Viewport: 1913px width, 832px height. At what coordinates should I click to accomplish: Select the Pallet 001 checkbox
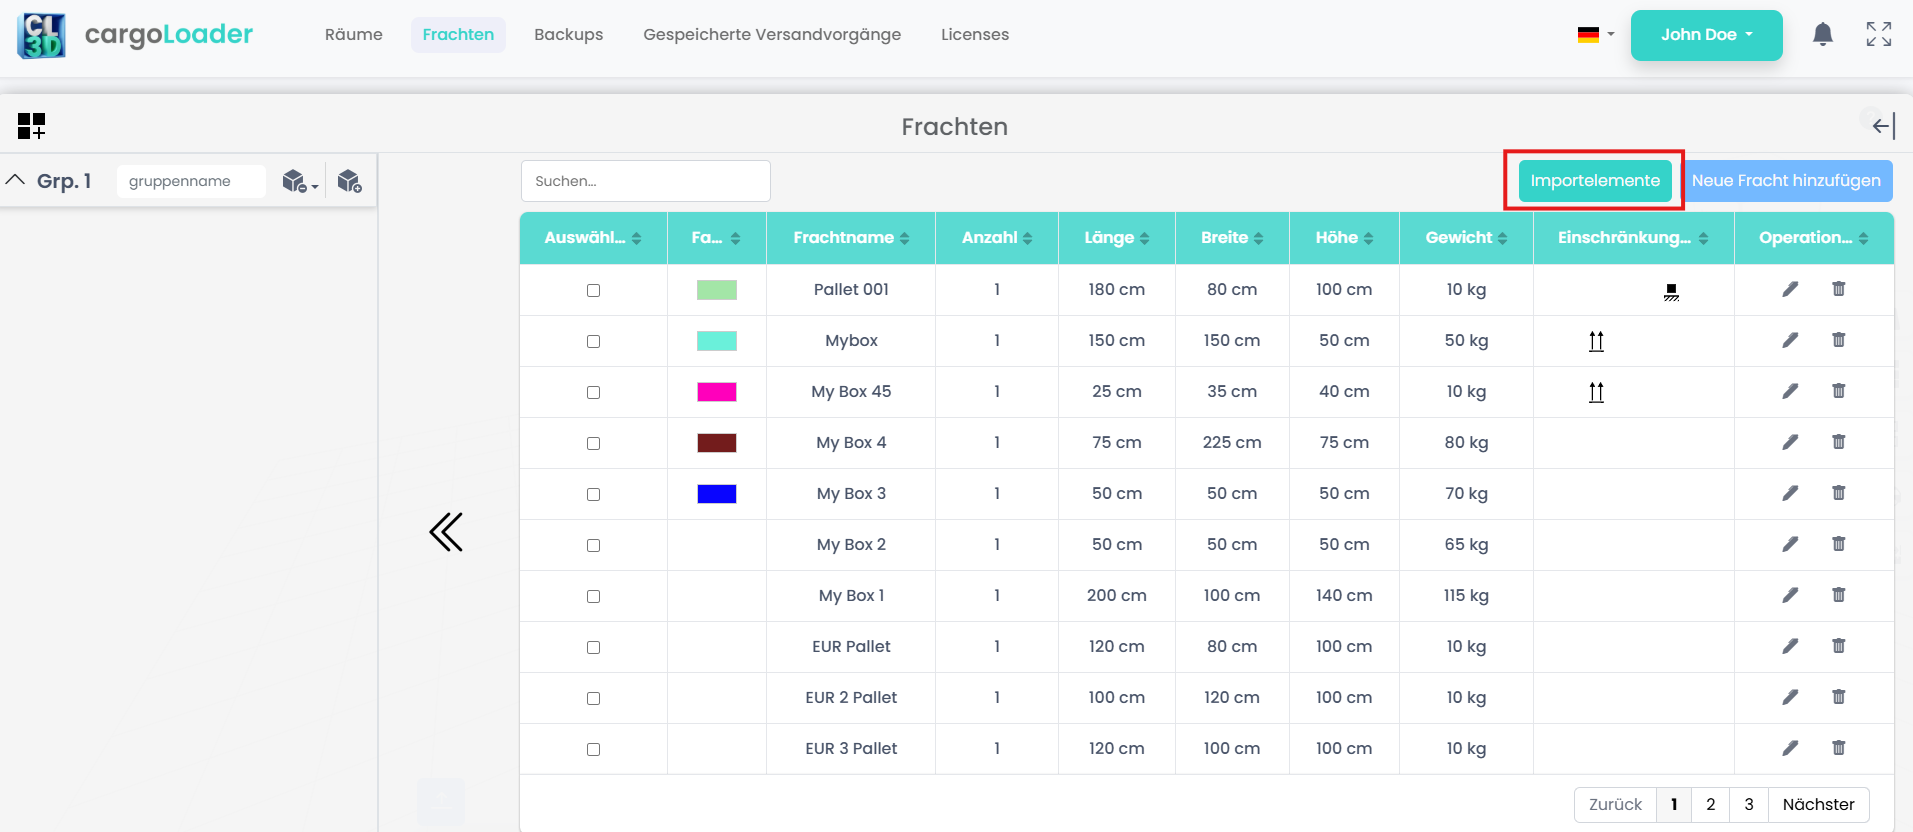coord(593,290)
